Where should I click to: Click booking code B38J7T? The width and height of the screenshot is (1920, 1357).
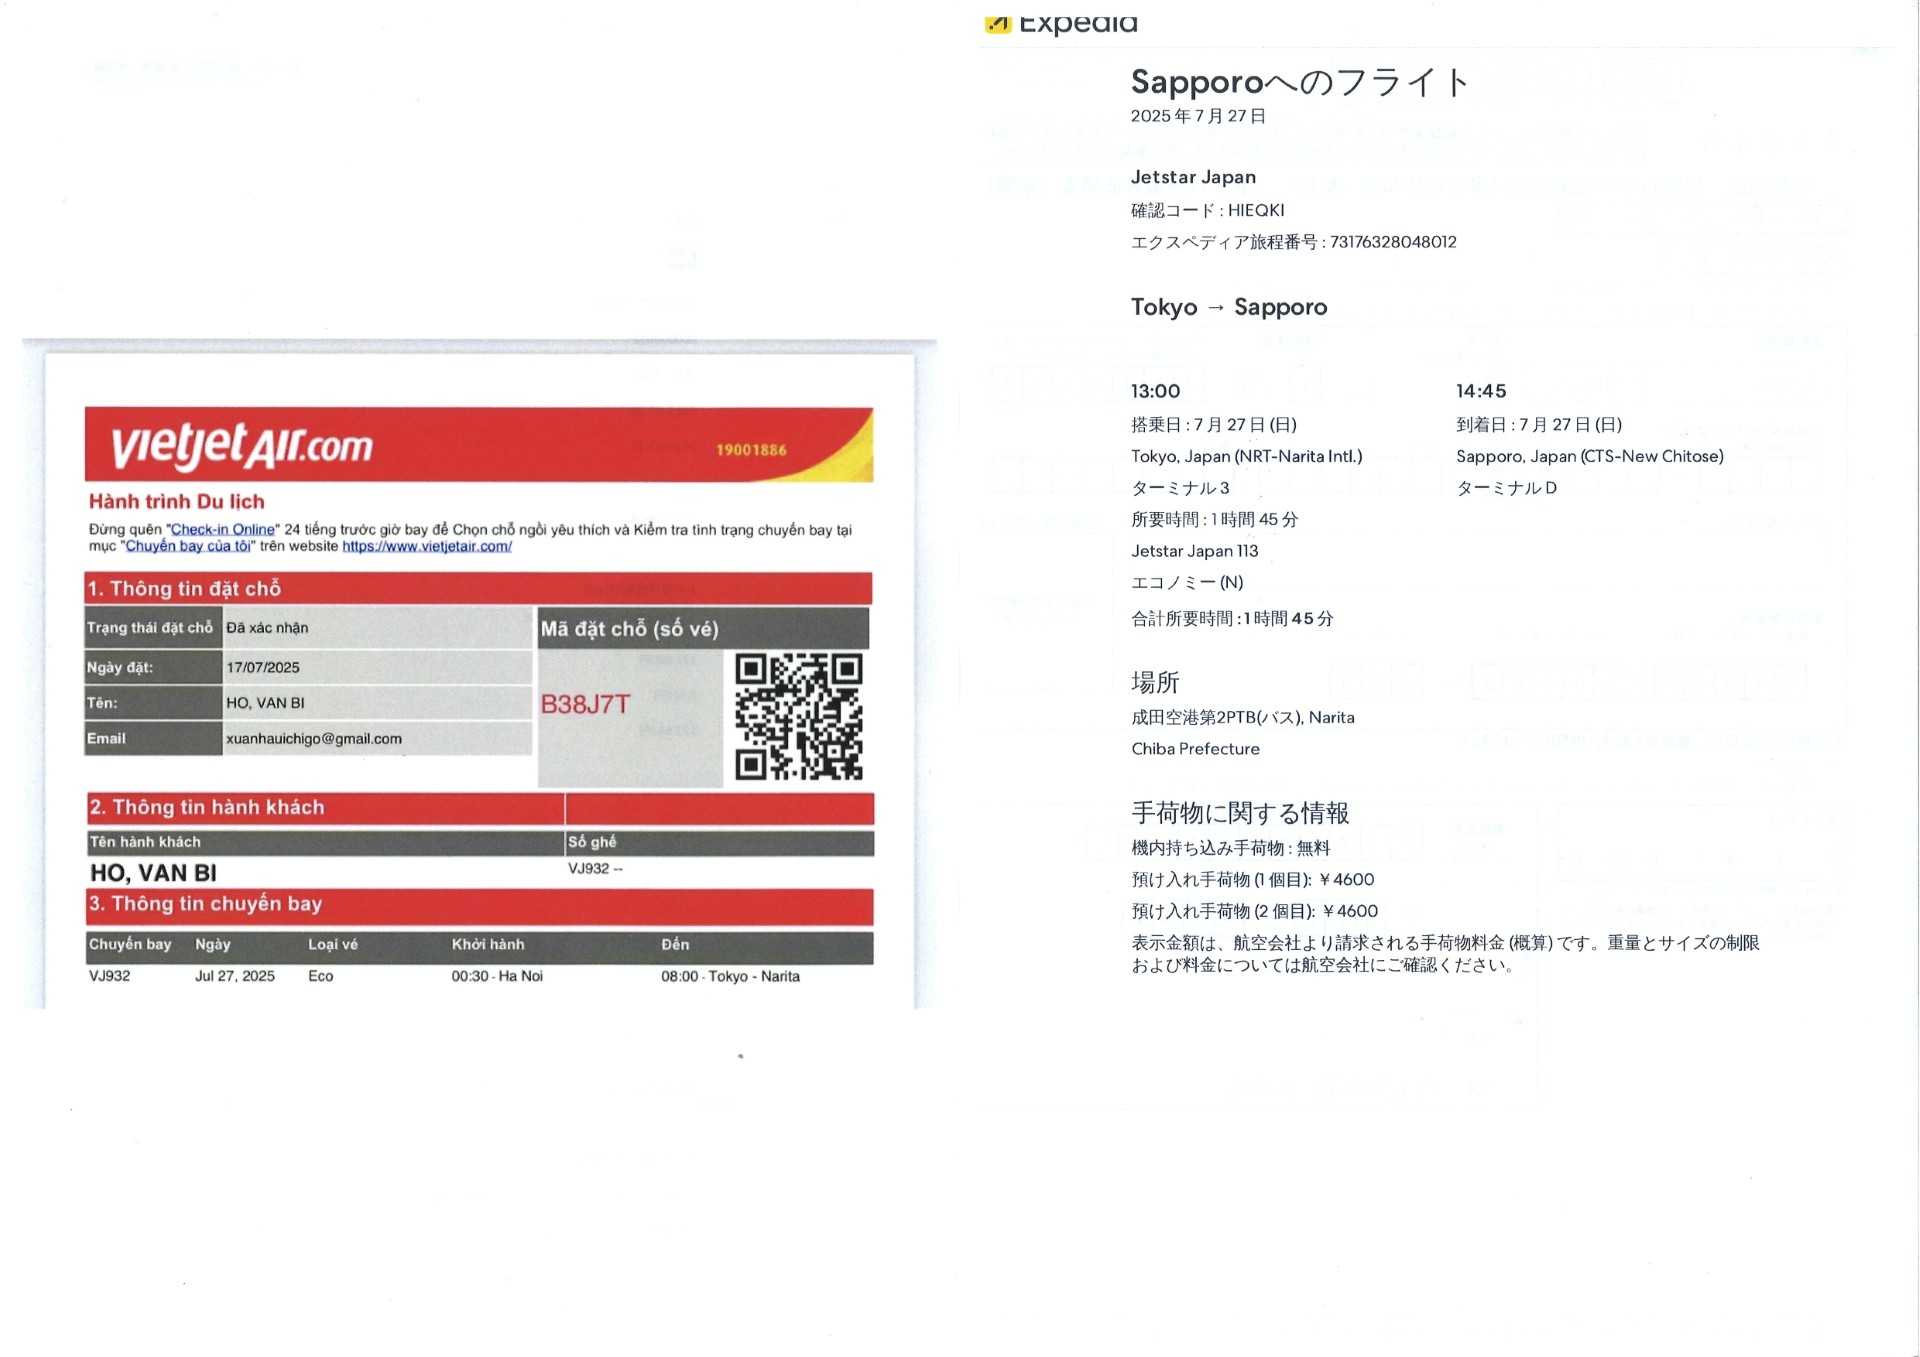(x=585, y=704)
